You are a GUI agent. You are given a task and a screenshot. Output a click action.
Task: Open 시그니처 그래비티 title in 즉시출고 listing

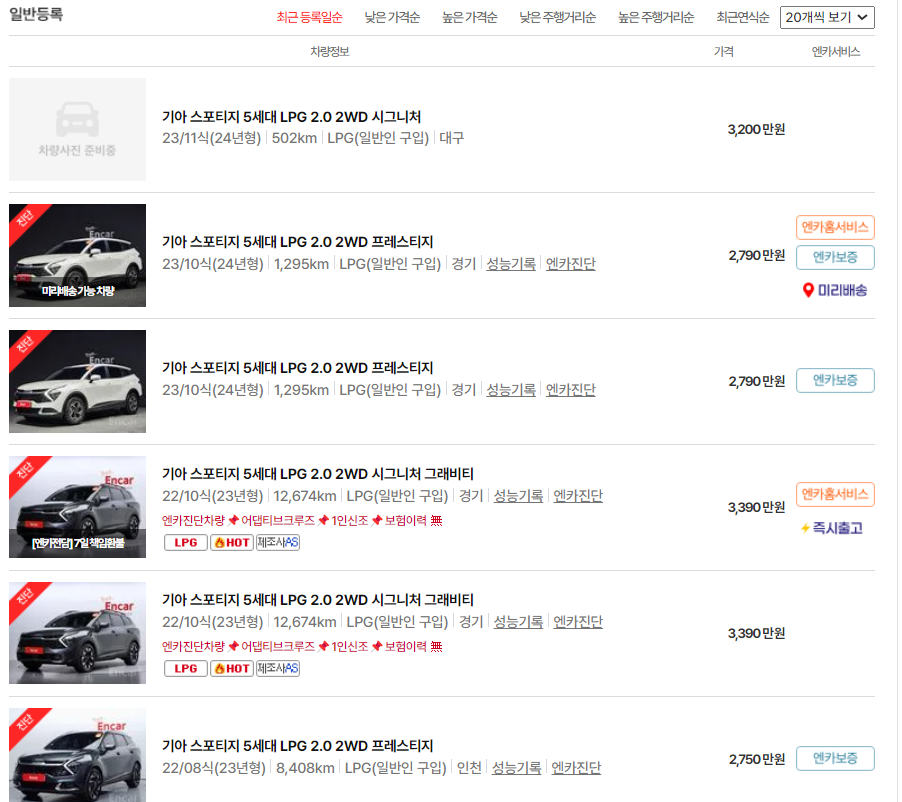pos(318,473)
